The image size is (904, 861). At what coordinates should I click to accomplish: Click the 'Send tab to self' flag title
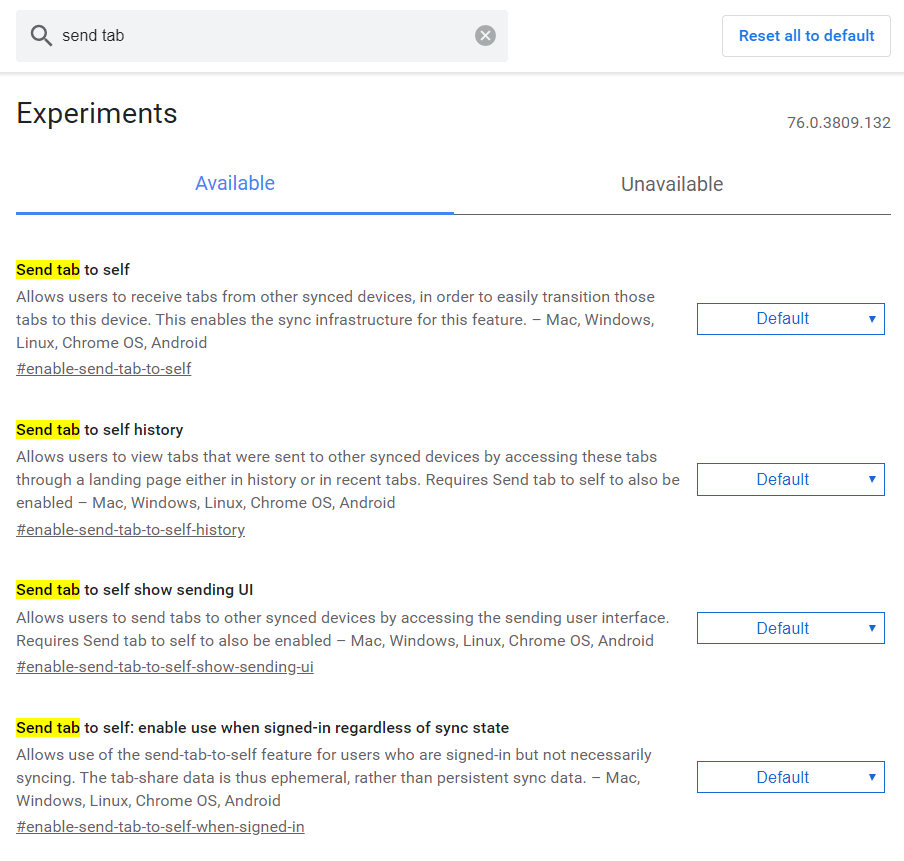click(73, 270)
